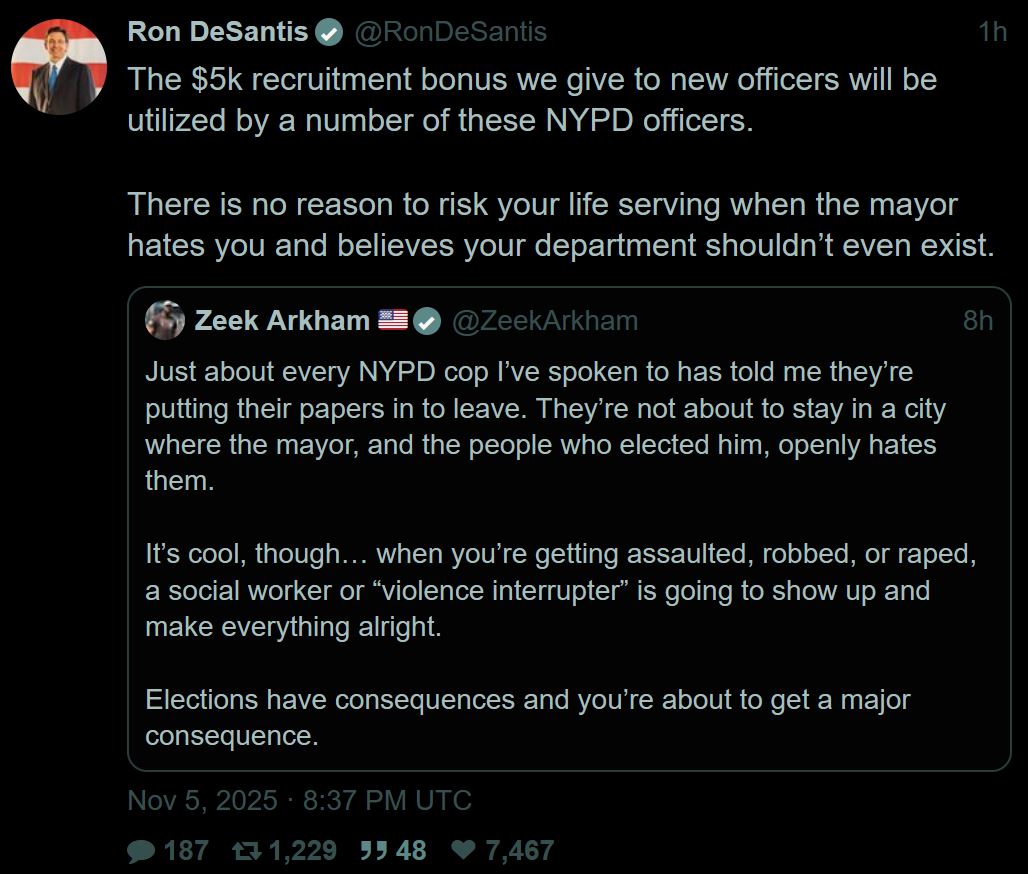
Task: Click the reply speech bubble icon
Action: 143,851
